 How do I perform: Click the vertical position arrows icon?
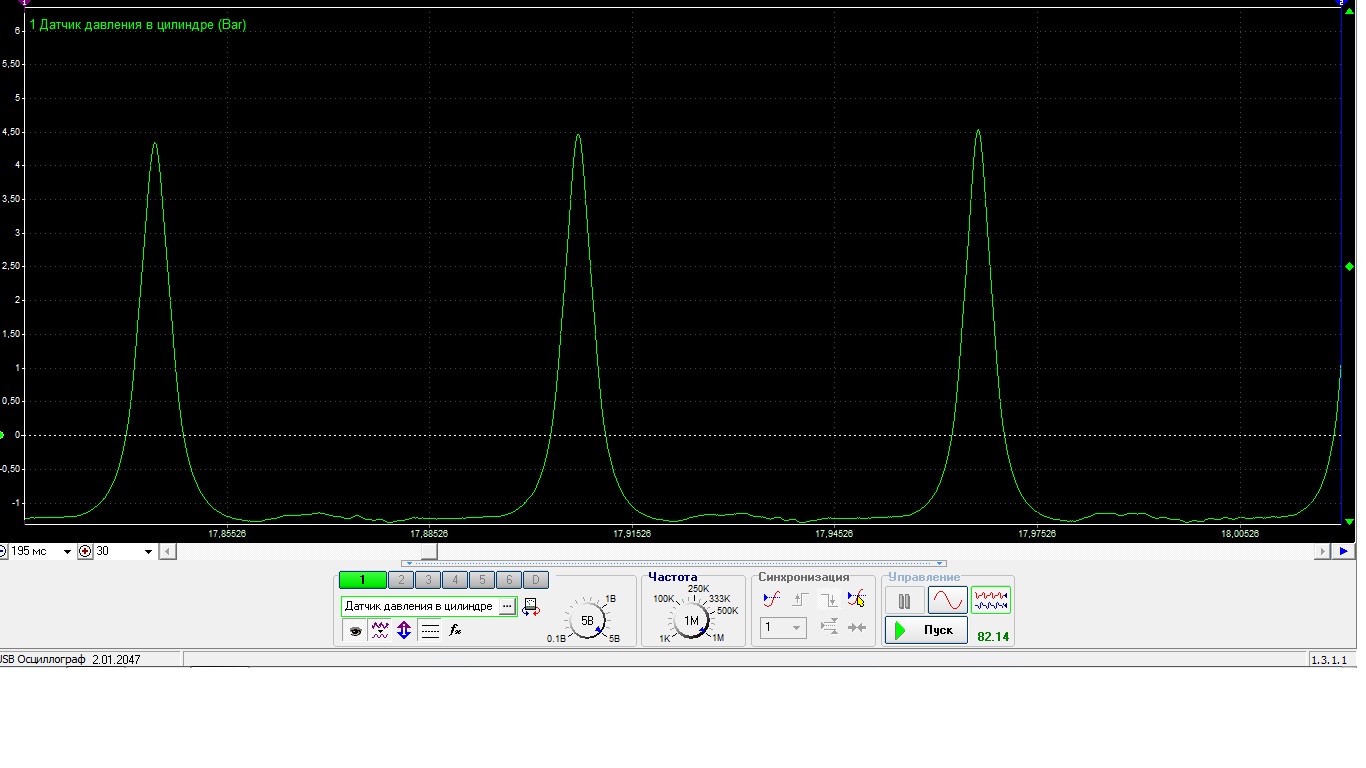point(404,631)
